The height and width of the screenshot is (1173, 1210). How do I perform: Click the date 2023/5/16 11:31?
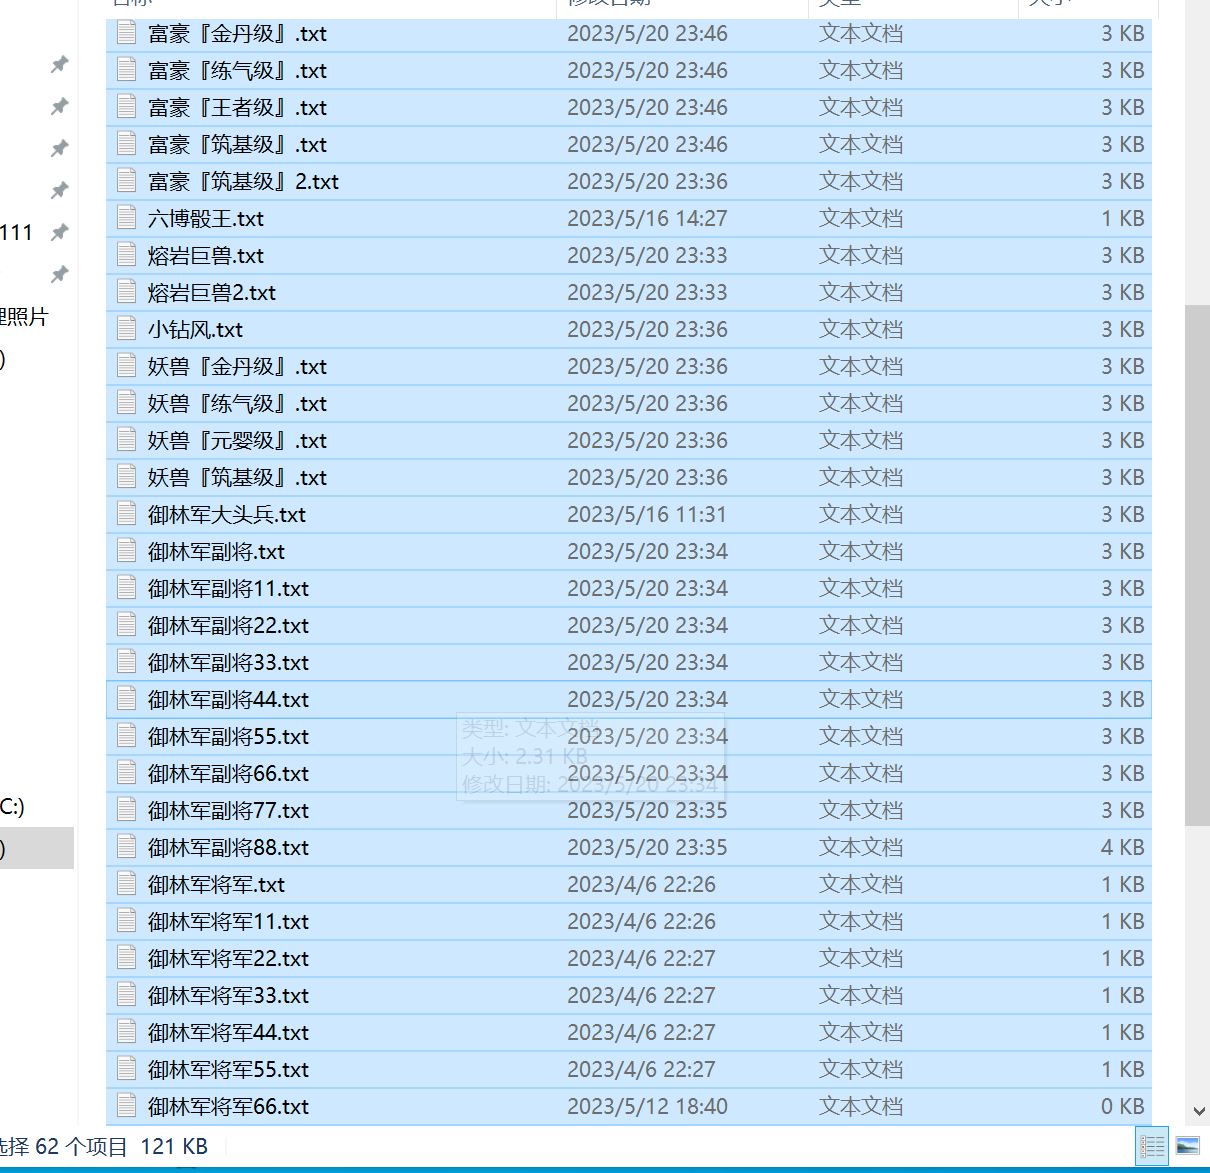tap(647, 514)
